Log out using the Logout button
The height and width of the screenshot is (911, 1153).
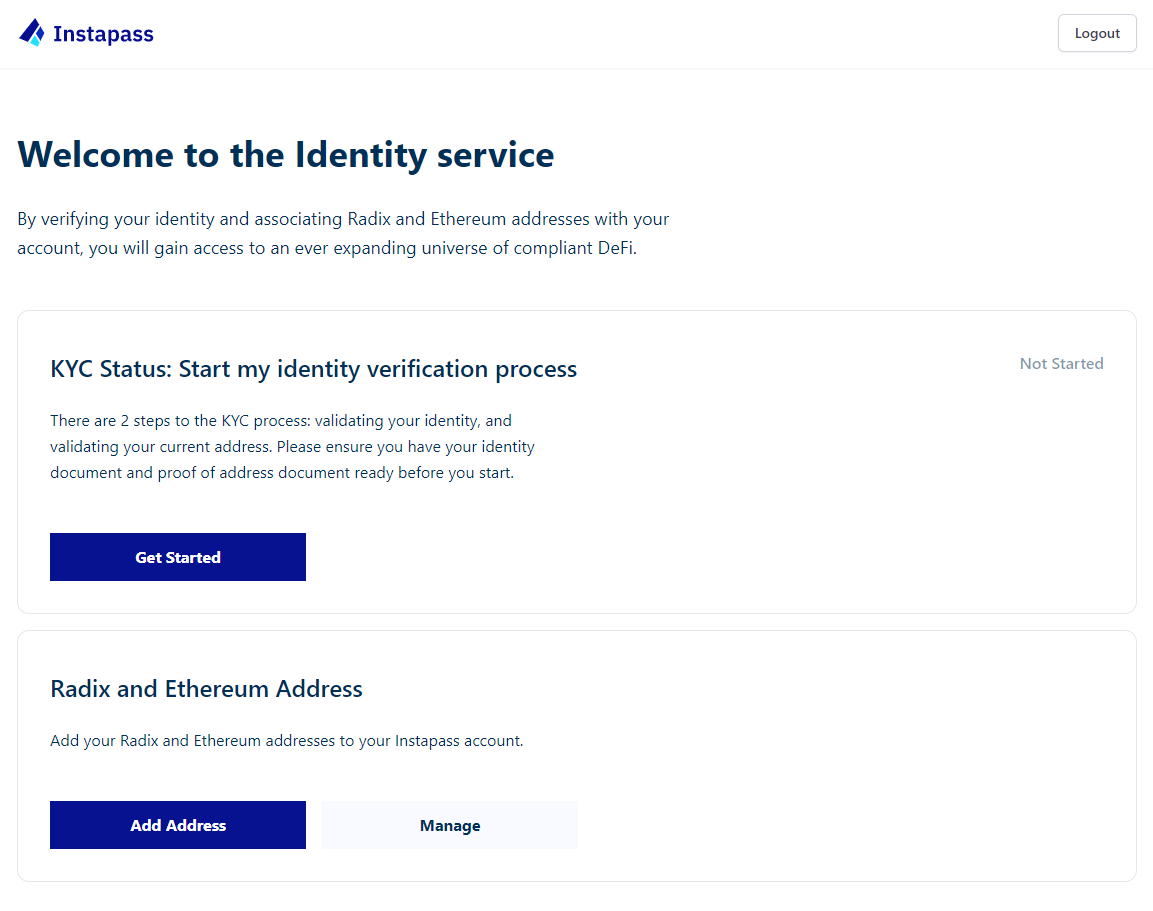[1096, 33]
